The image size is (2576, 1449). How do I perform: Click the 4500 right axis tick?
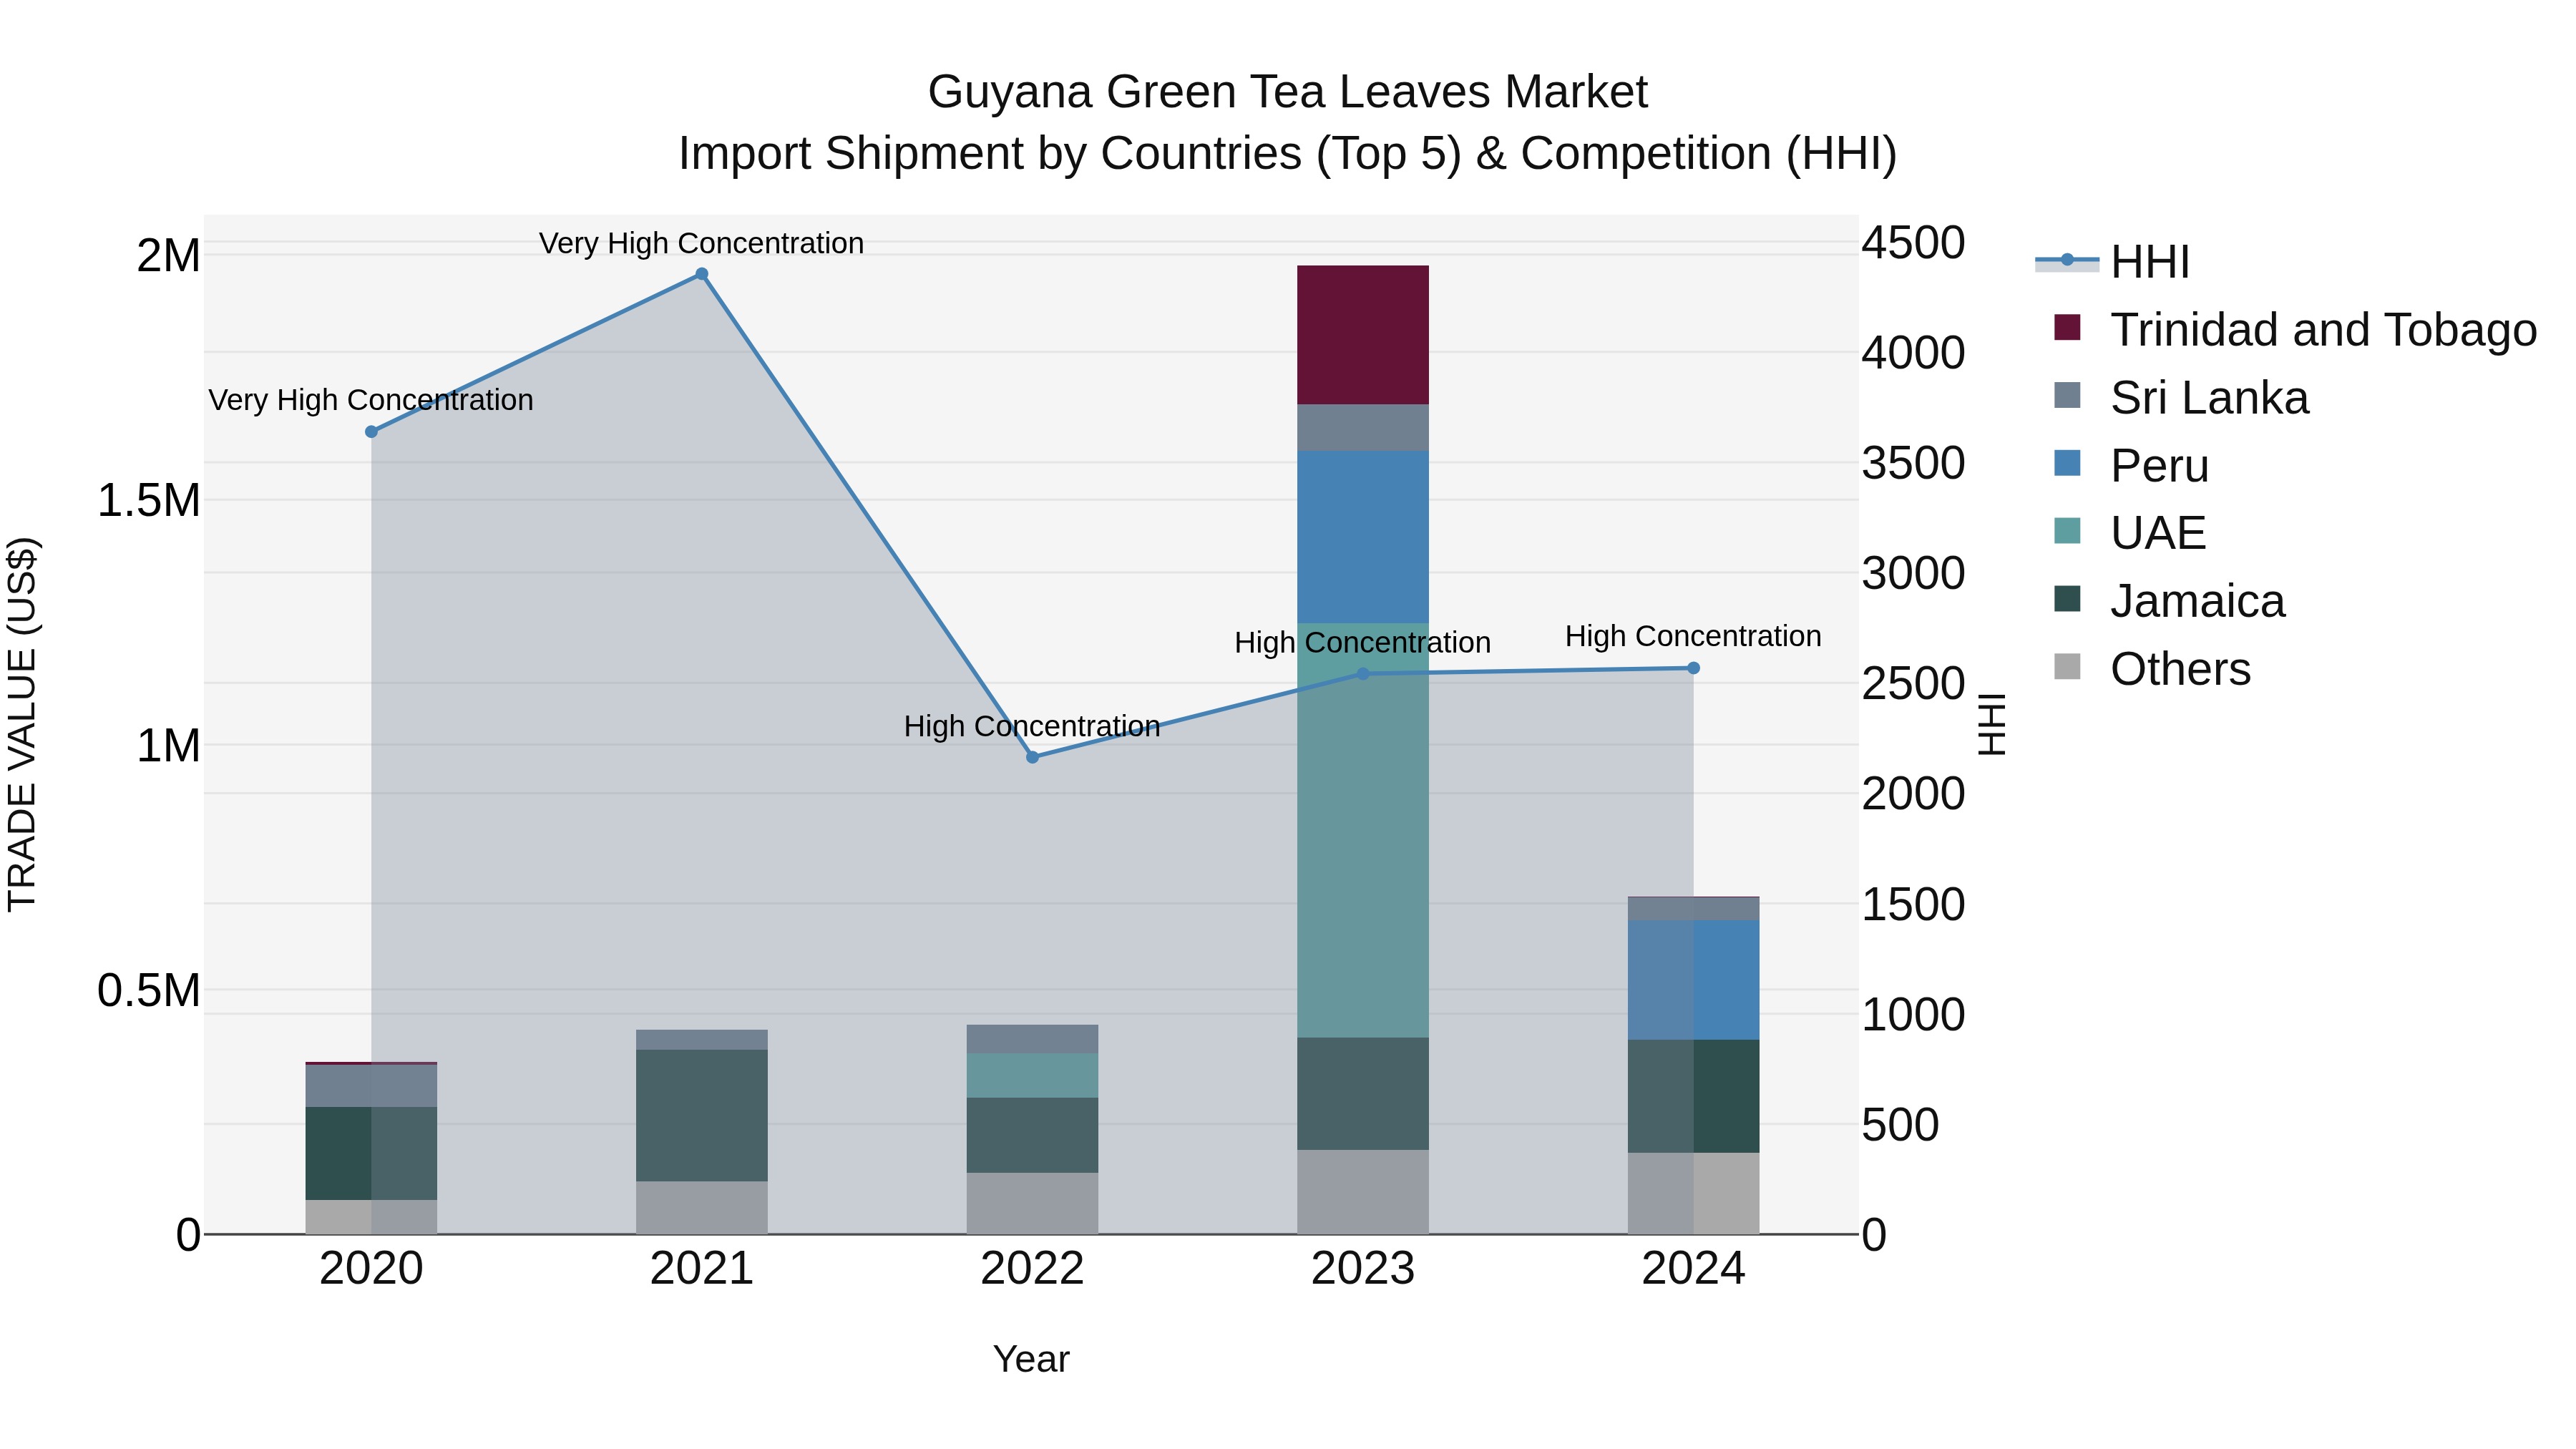(x=1913, y=242)
